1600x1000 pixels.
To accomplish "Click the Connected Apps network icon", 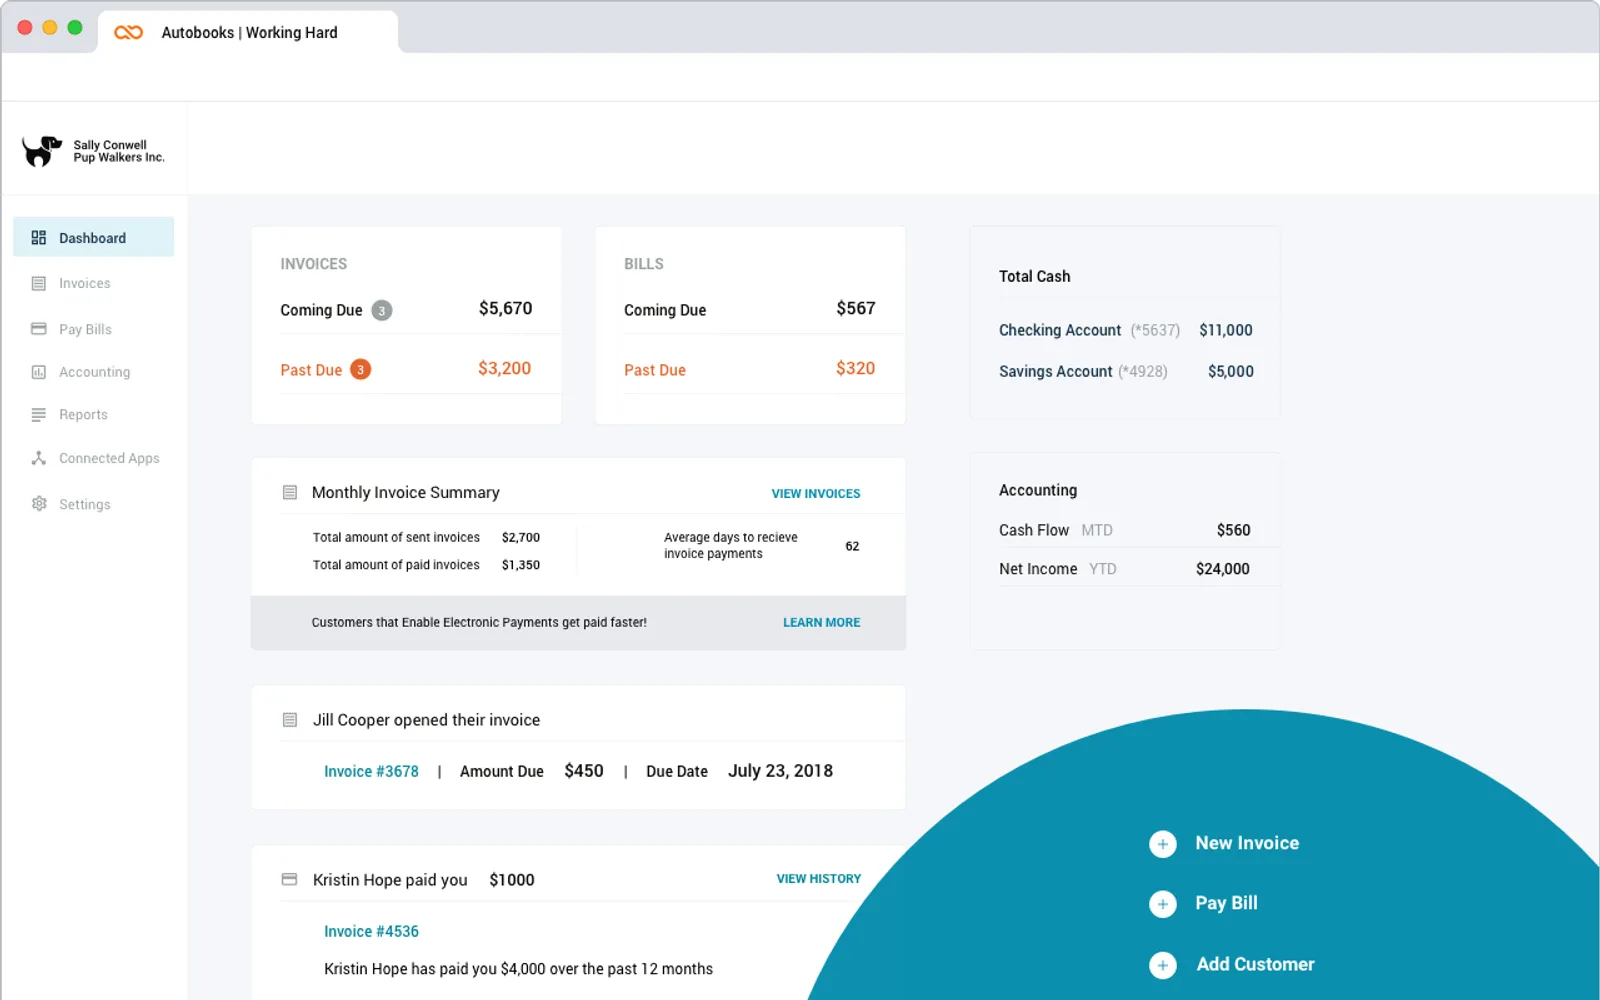I will click(39, 458).
